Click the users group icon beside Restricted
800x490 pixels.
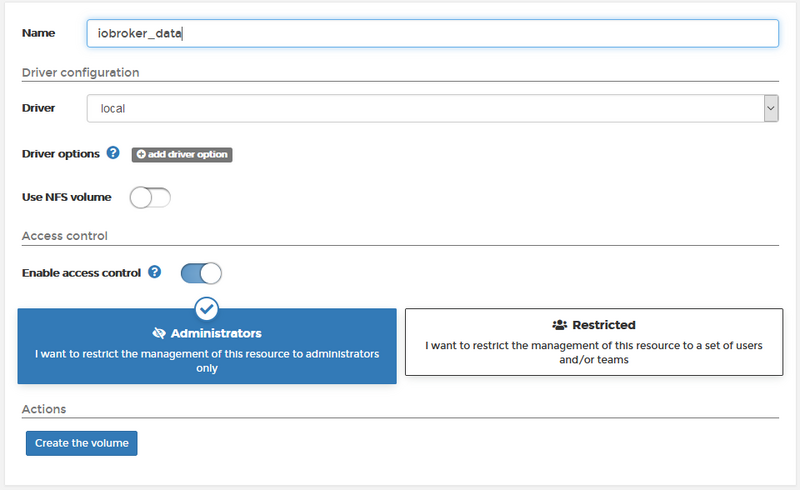pos(559,325)
